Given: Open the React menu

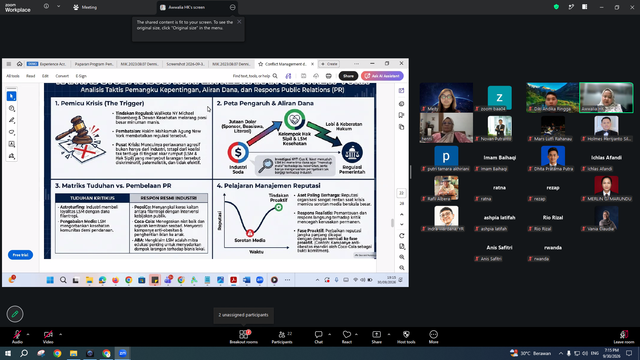Looking at the screenshot, I should pos(347,336).
